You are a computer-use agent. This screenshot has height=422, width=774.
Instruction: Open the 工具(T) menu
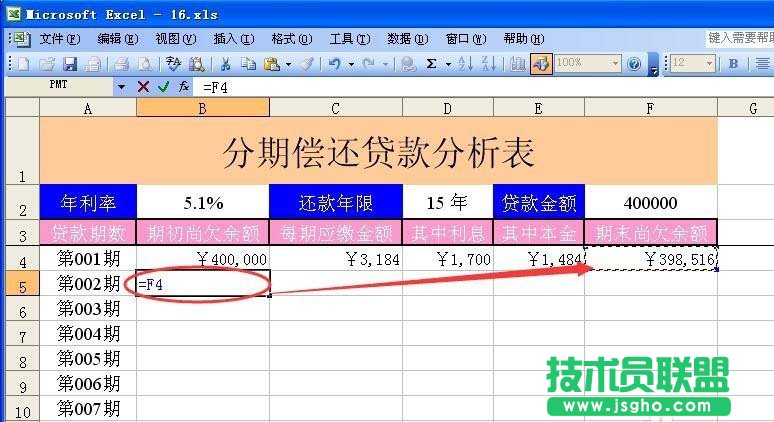point(350,39)
